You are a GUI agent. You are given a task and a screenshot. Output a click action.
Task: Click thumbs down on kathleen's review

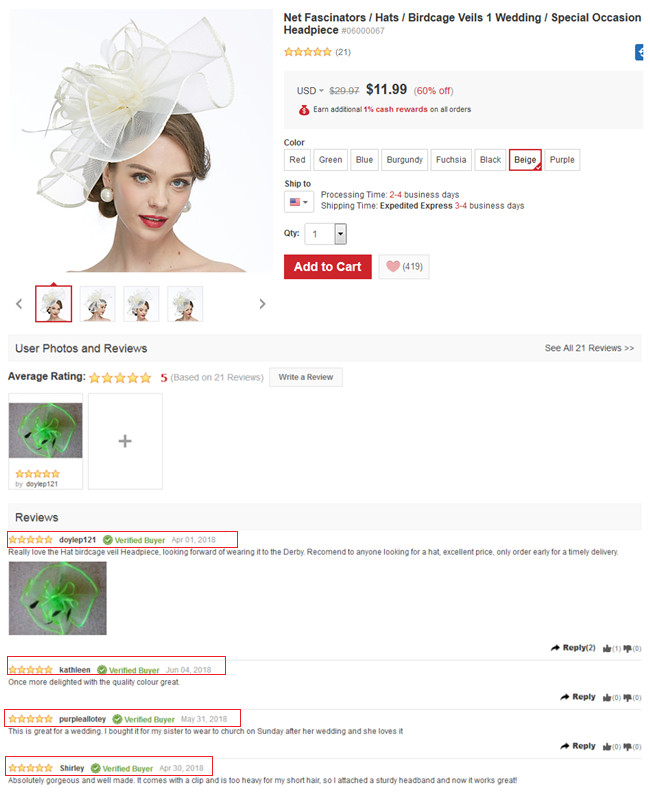click(627, 697)
